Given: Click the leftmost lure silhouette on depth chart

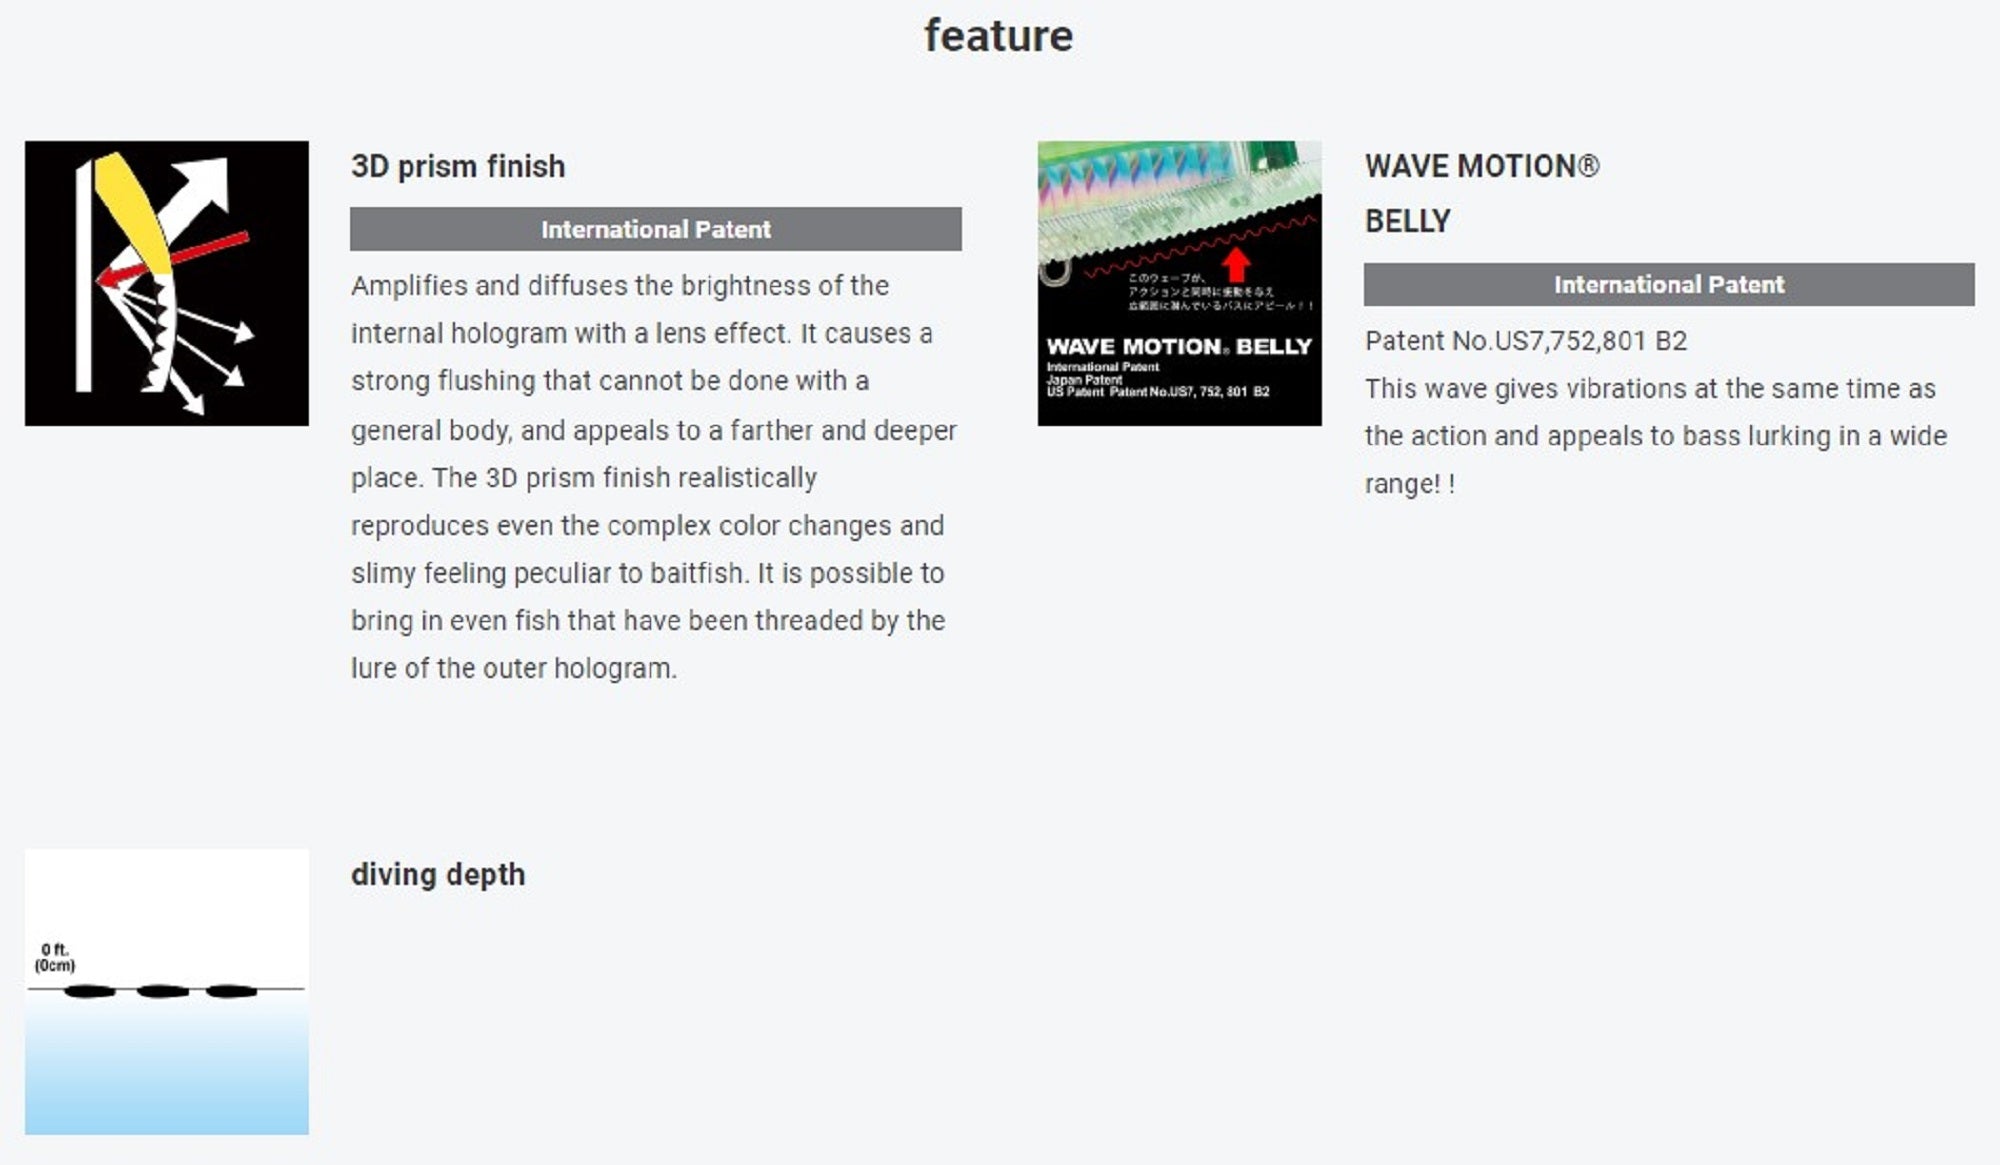Looking at the screenshot, I should pos(89,992).
